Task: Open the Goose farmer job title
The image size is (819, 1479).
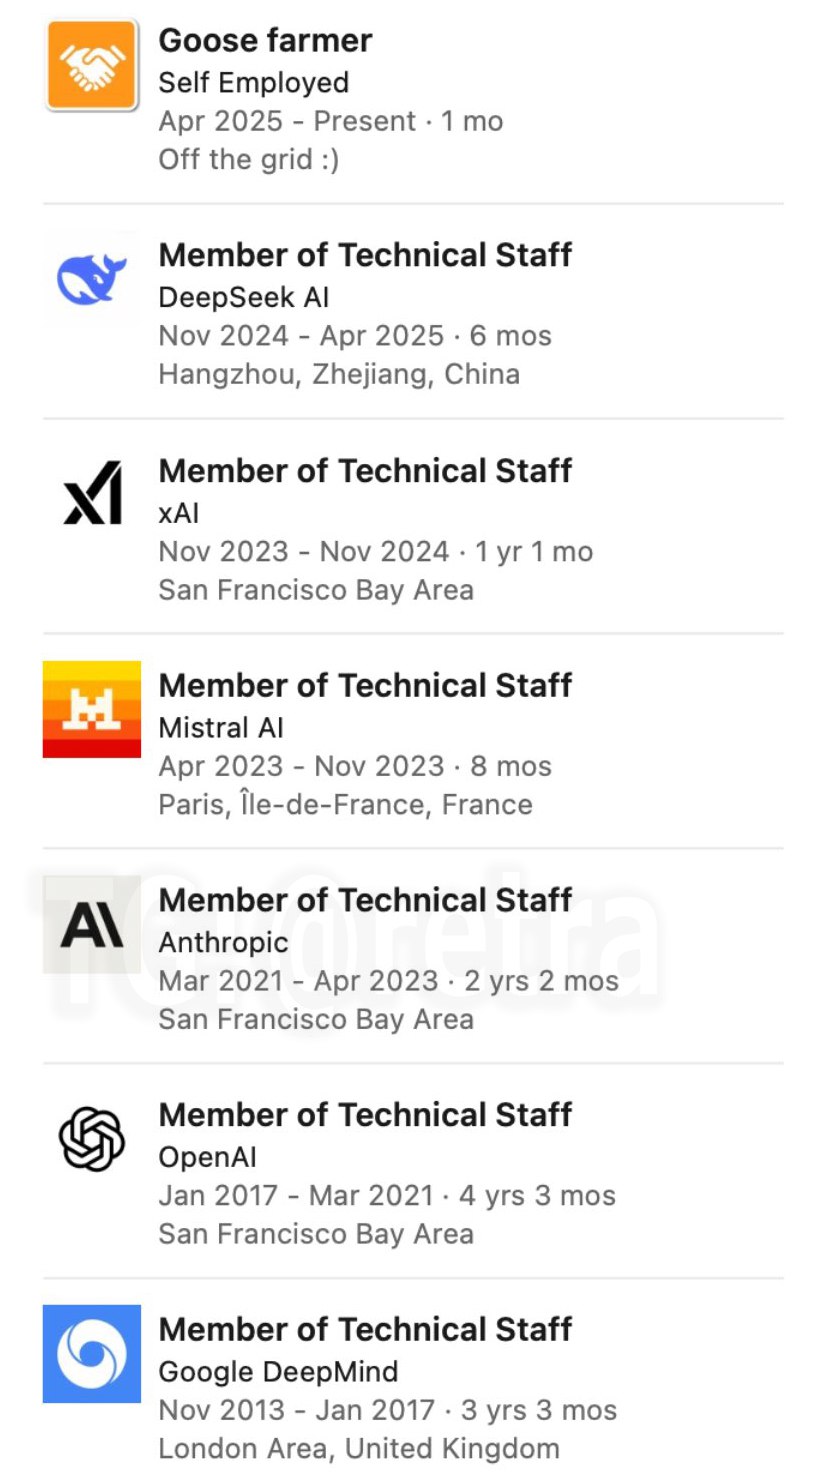Action: (x=265, y=40)
